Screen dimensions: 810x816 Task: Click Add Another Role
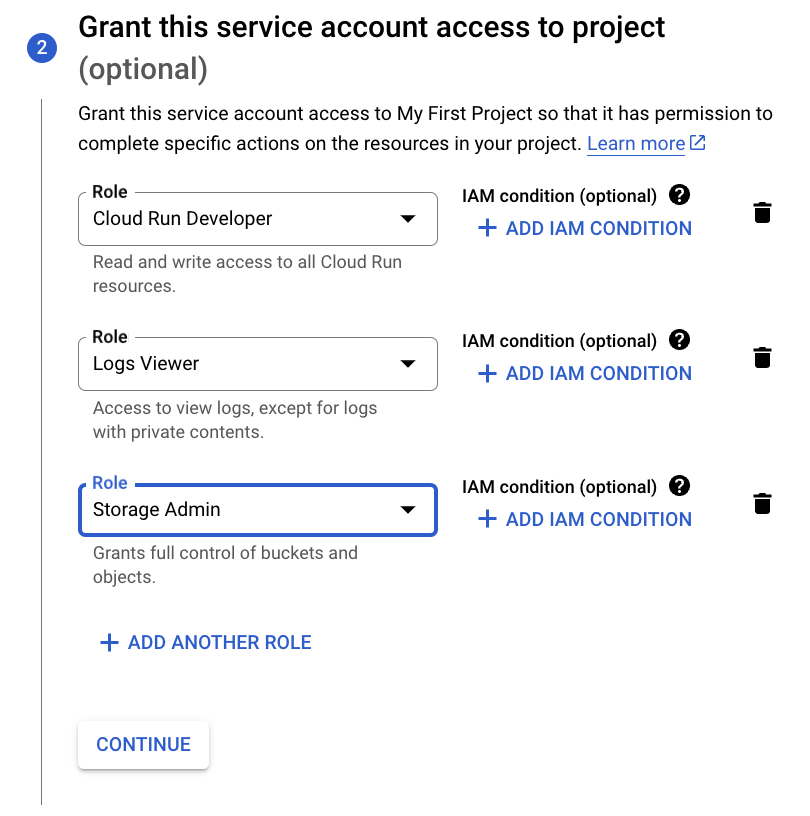(x=219, y=643)
